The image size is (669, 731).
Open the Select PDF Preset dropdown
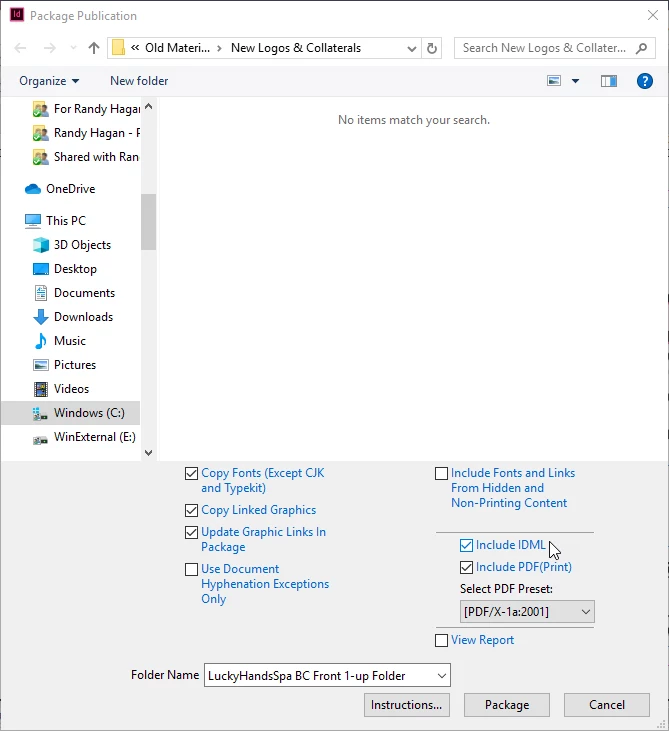click(527, 612)
